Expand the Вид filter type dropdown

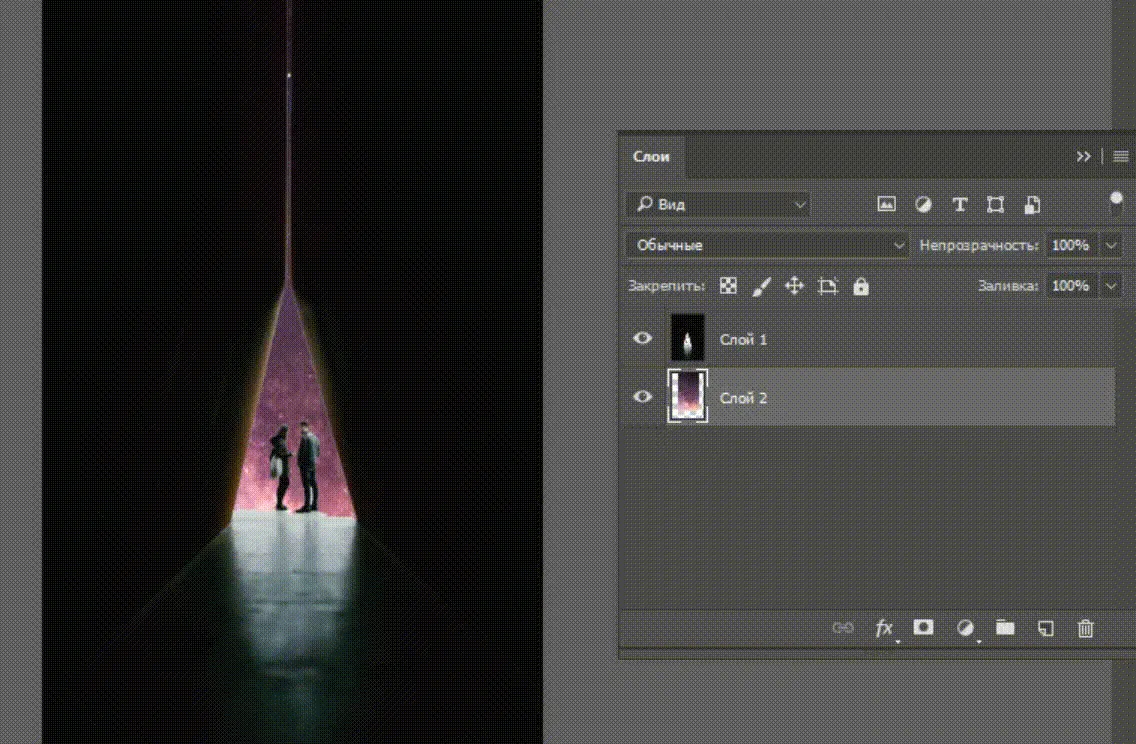tap(718, 204)
